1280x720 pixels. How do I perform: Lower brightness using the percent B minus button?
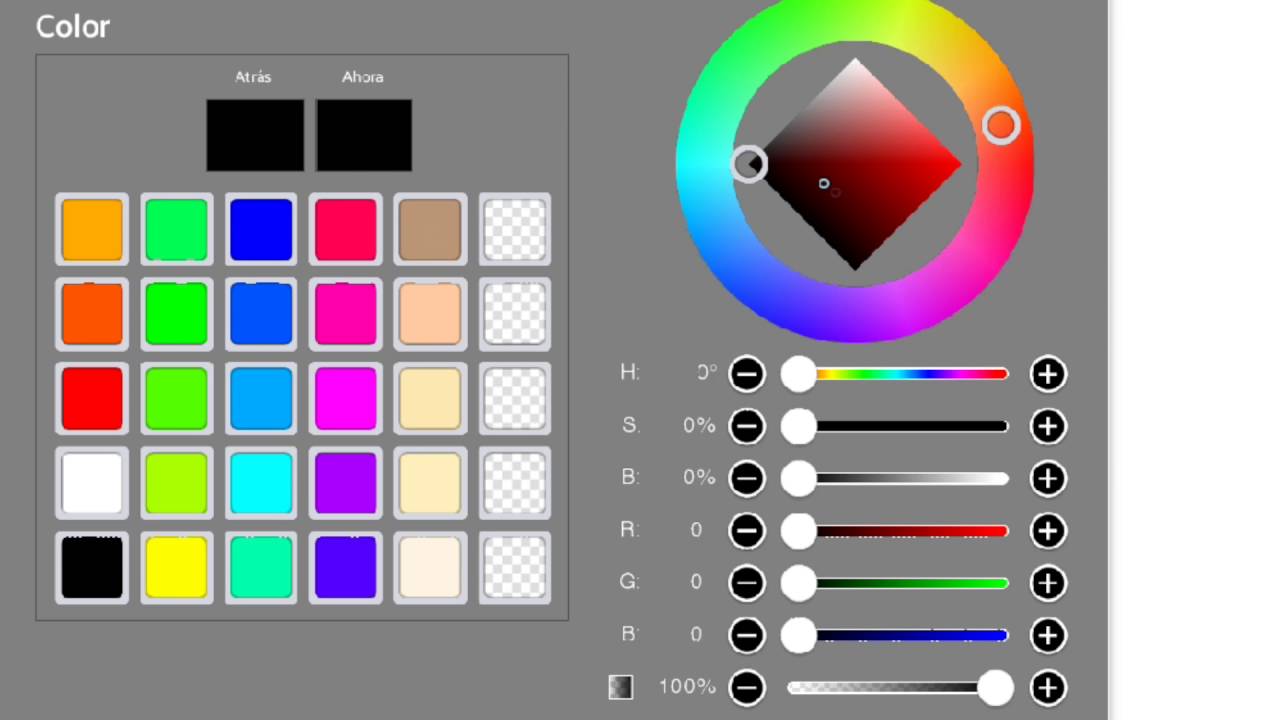[747, 478]
